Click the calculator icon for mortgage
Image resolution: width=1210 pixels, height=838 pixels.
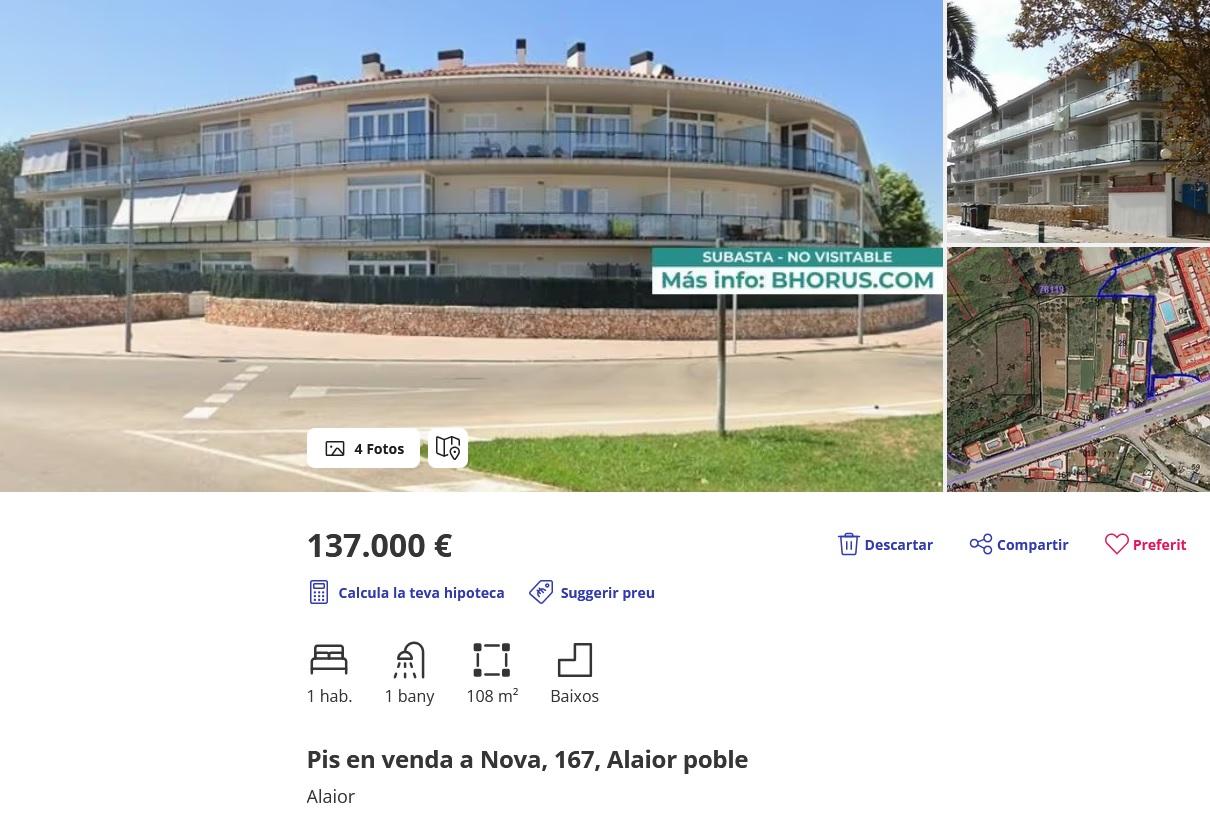(319, 592)
